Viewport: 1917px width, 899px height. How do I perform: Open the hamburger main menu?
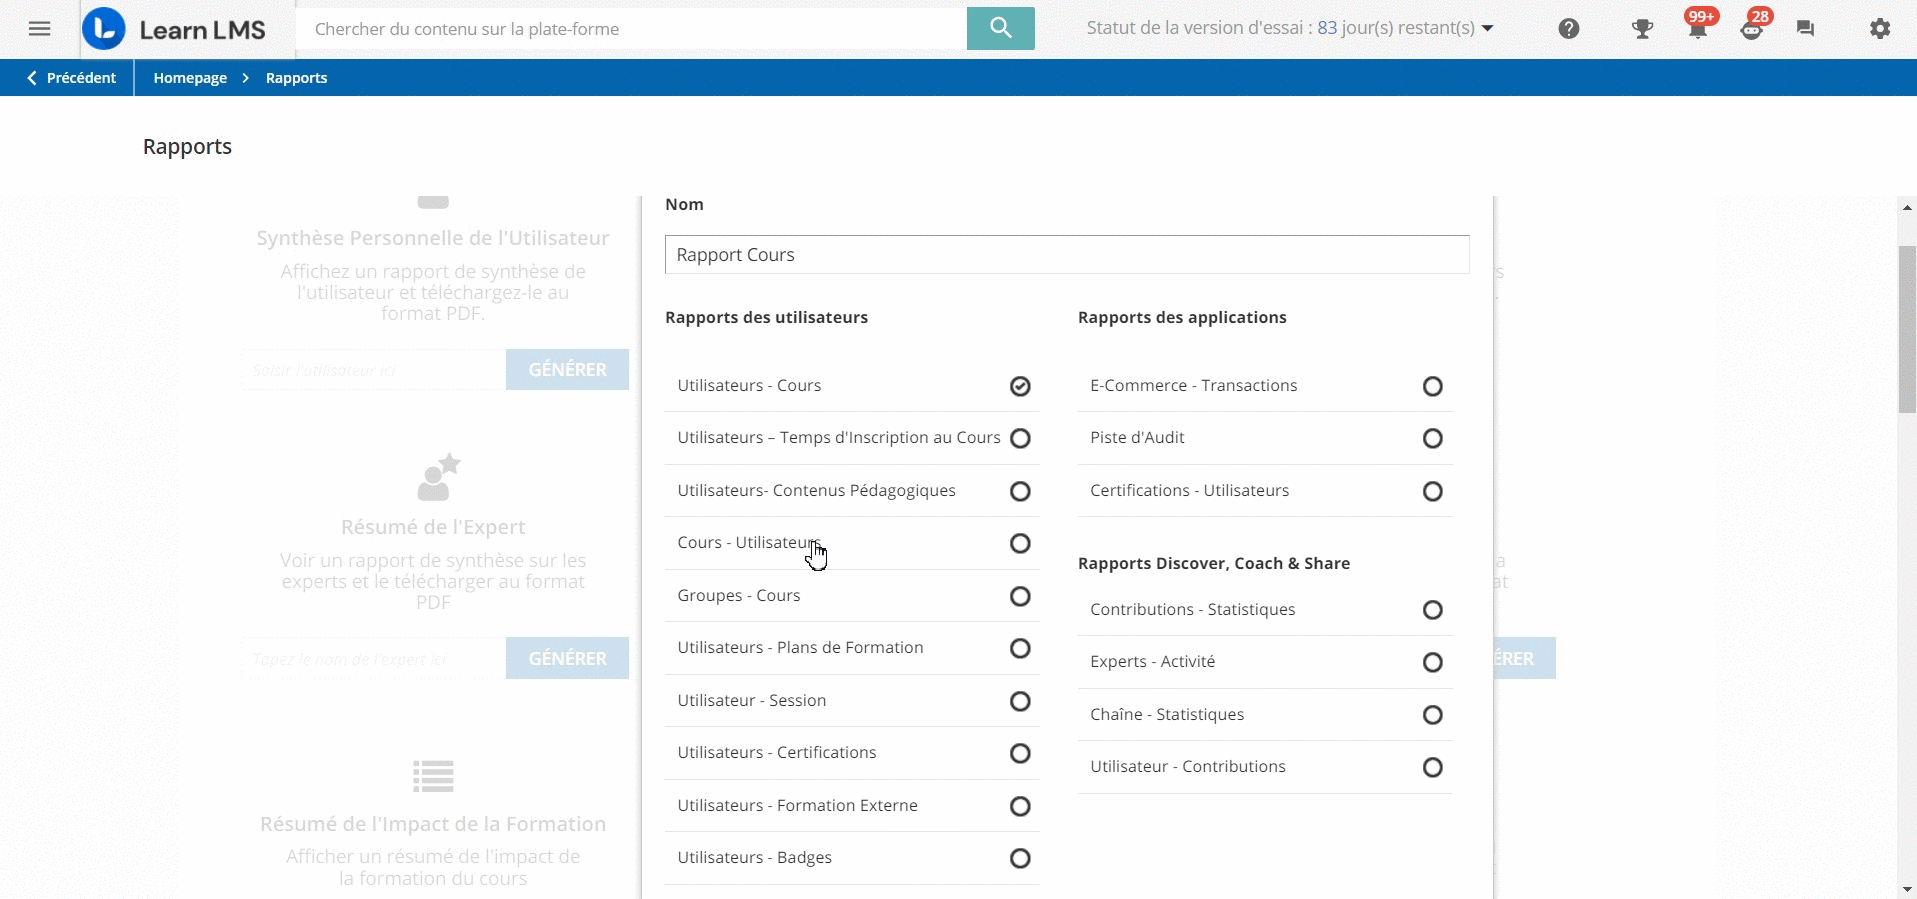[x=39, y=29]
